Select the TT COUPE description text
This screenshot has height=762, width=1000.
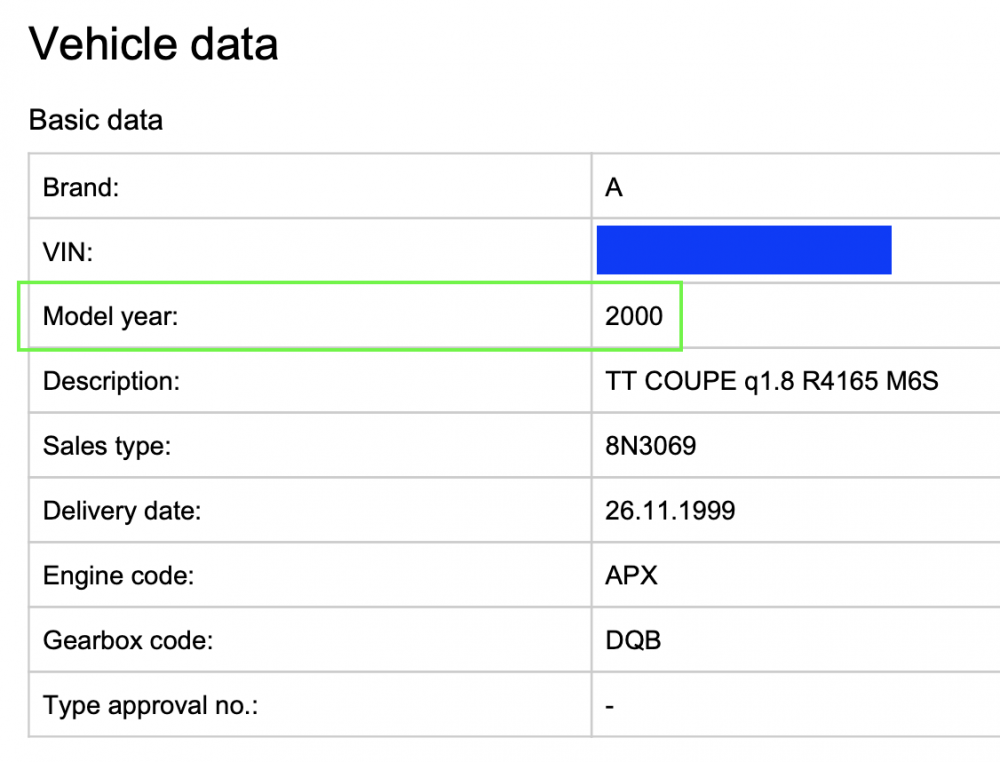pyautogui.click(x=772, y=381)
